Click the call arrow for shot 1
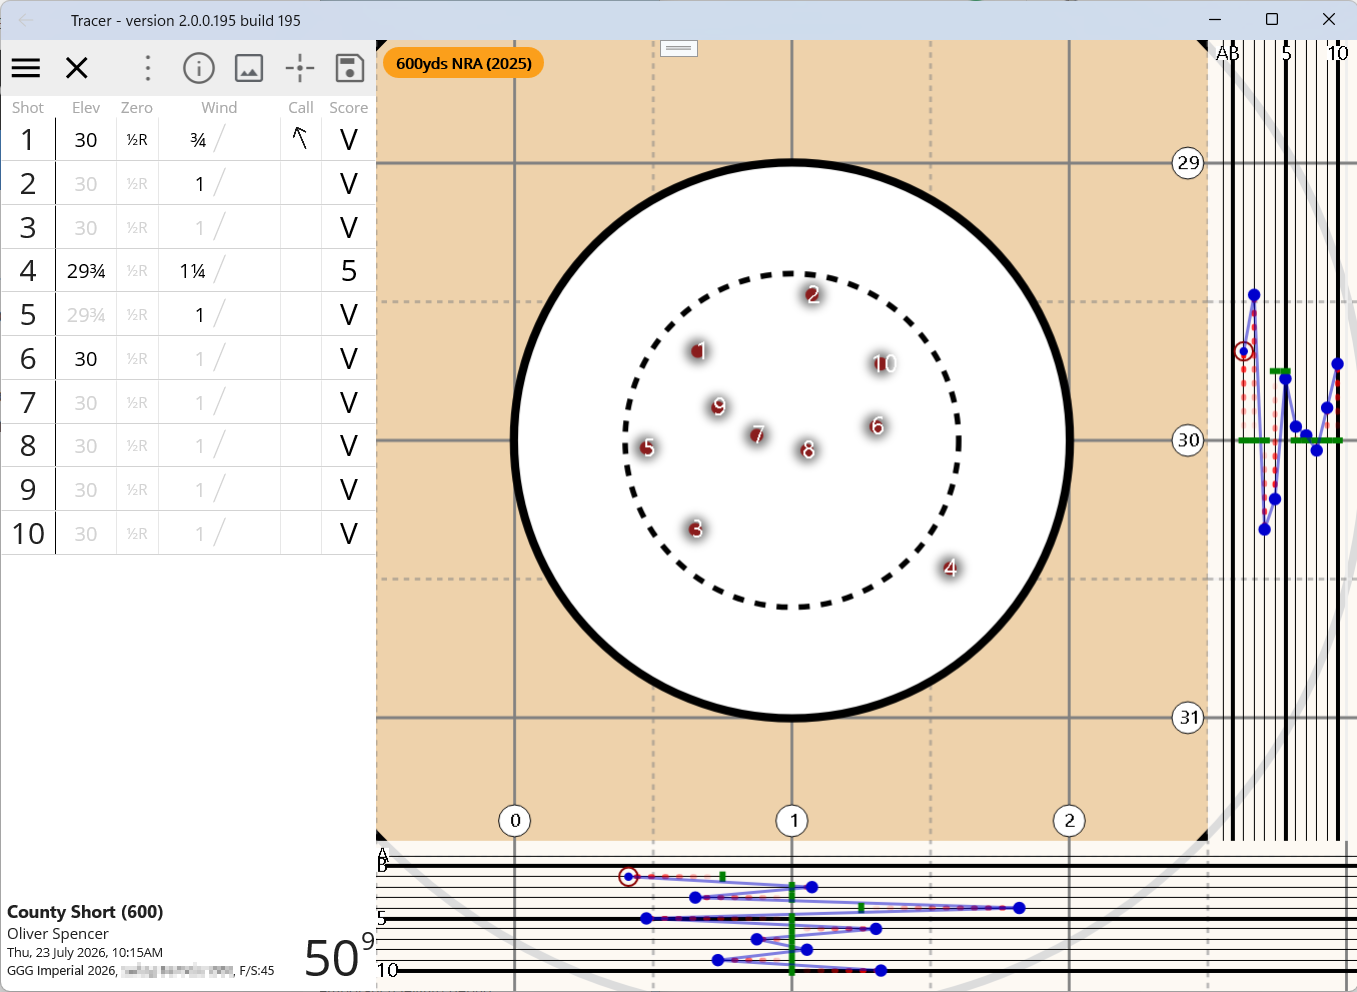Viewport: 1357px width, 992px height. click(300, 138)
